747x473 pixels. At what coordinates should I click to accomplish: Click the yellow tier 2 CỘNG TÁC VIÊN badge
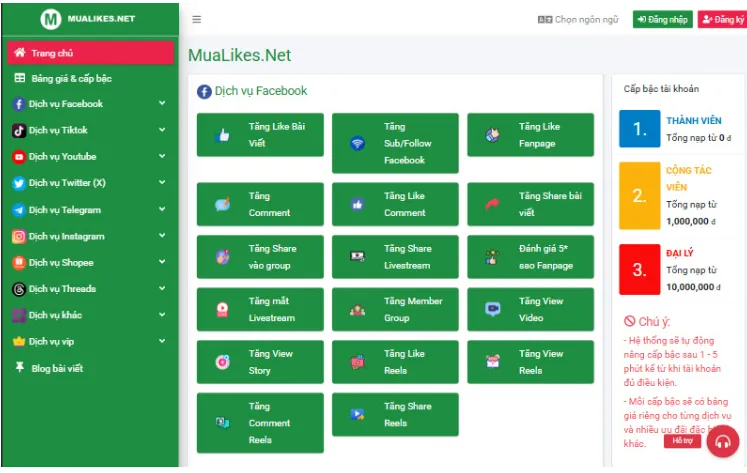click(x=639, y=196)
